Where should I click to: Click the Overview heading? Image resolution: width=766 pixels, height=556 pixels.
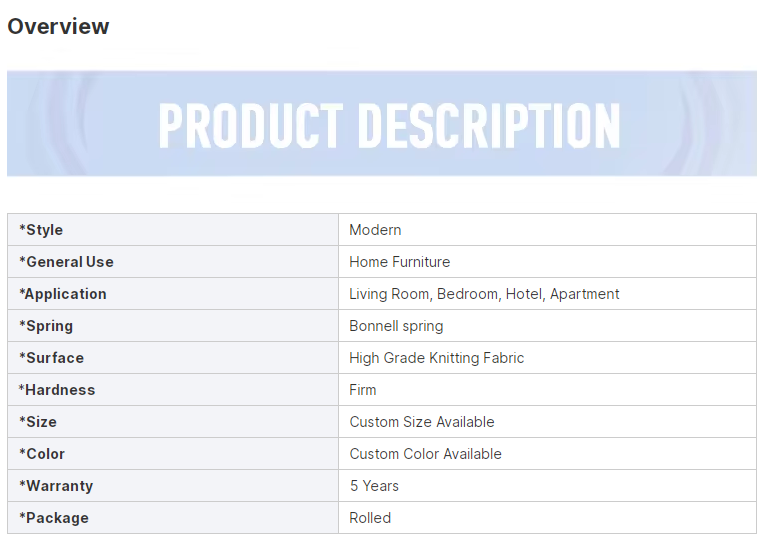[58, 26]
